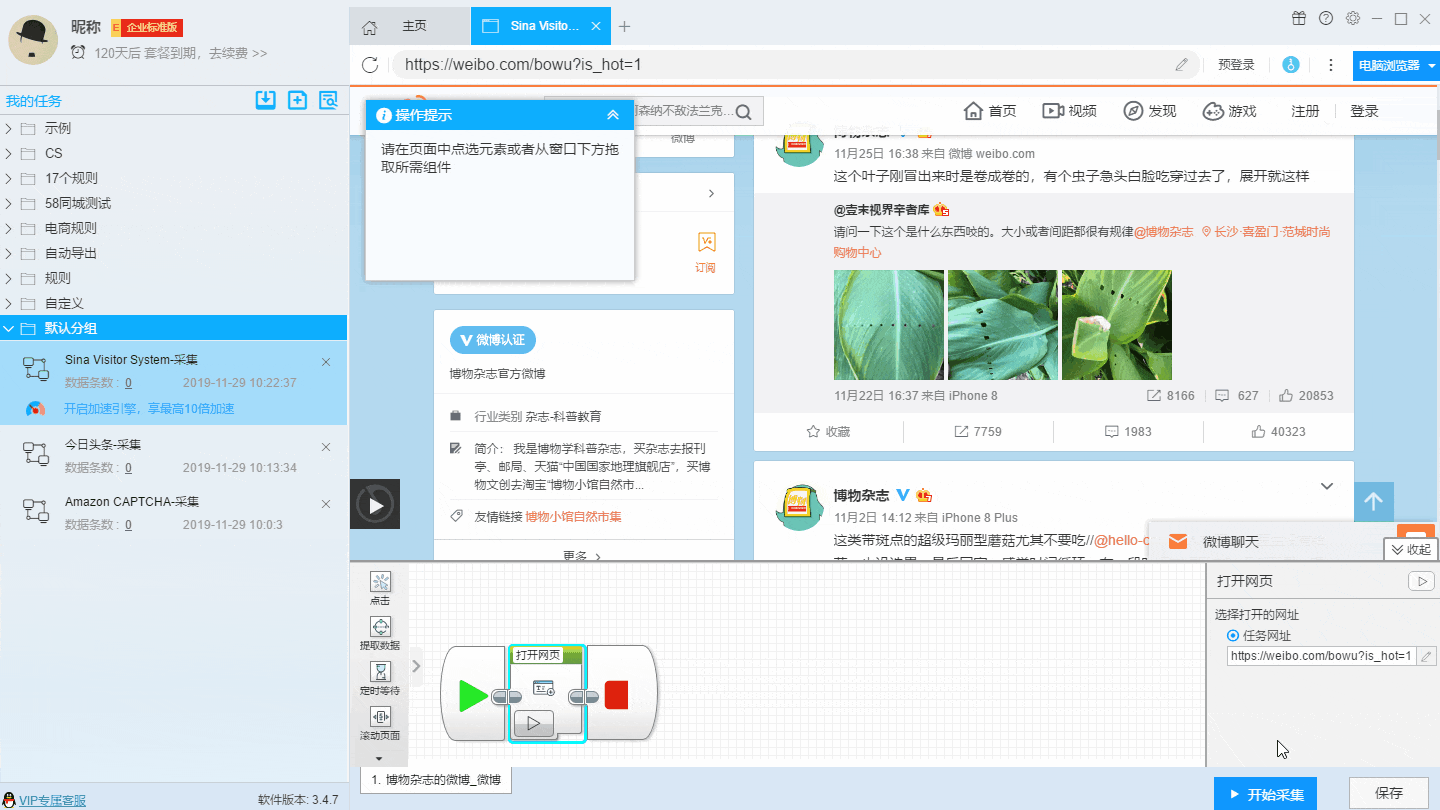The width and height of the screenshot is (1440, 810).
Task: Click the user avatar picture
Action: tap(33, 39)
